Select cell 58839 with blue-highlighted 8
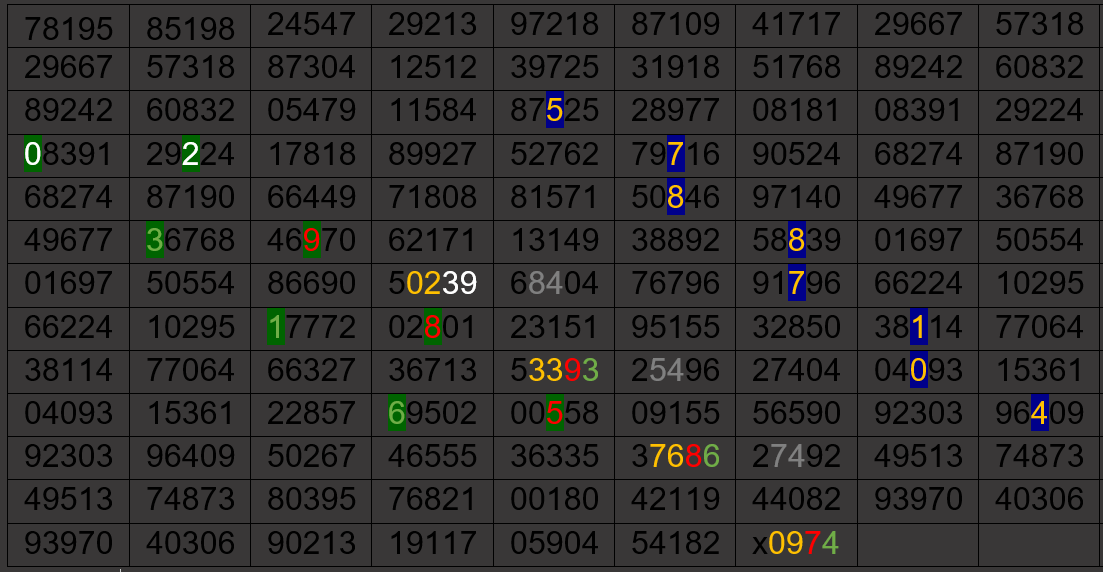The width and height of the screenshot is (1103, 572). [x=796, y=240]
